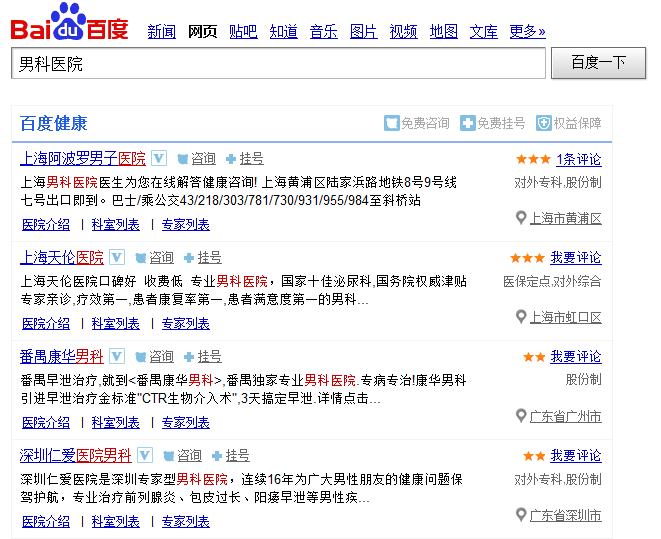Select the 网页 tab
The height and width of the screenshot is (539, 661).
202,32
